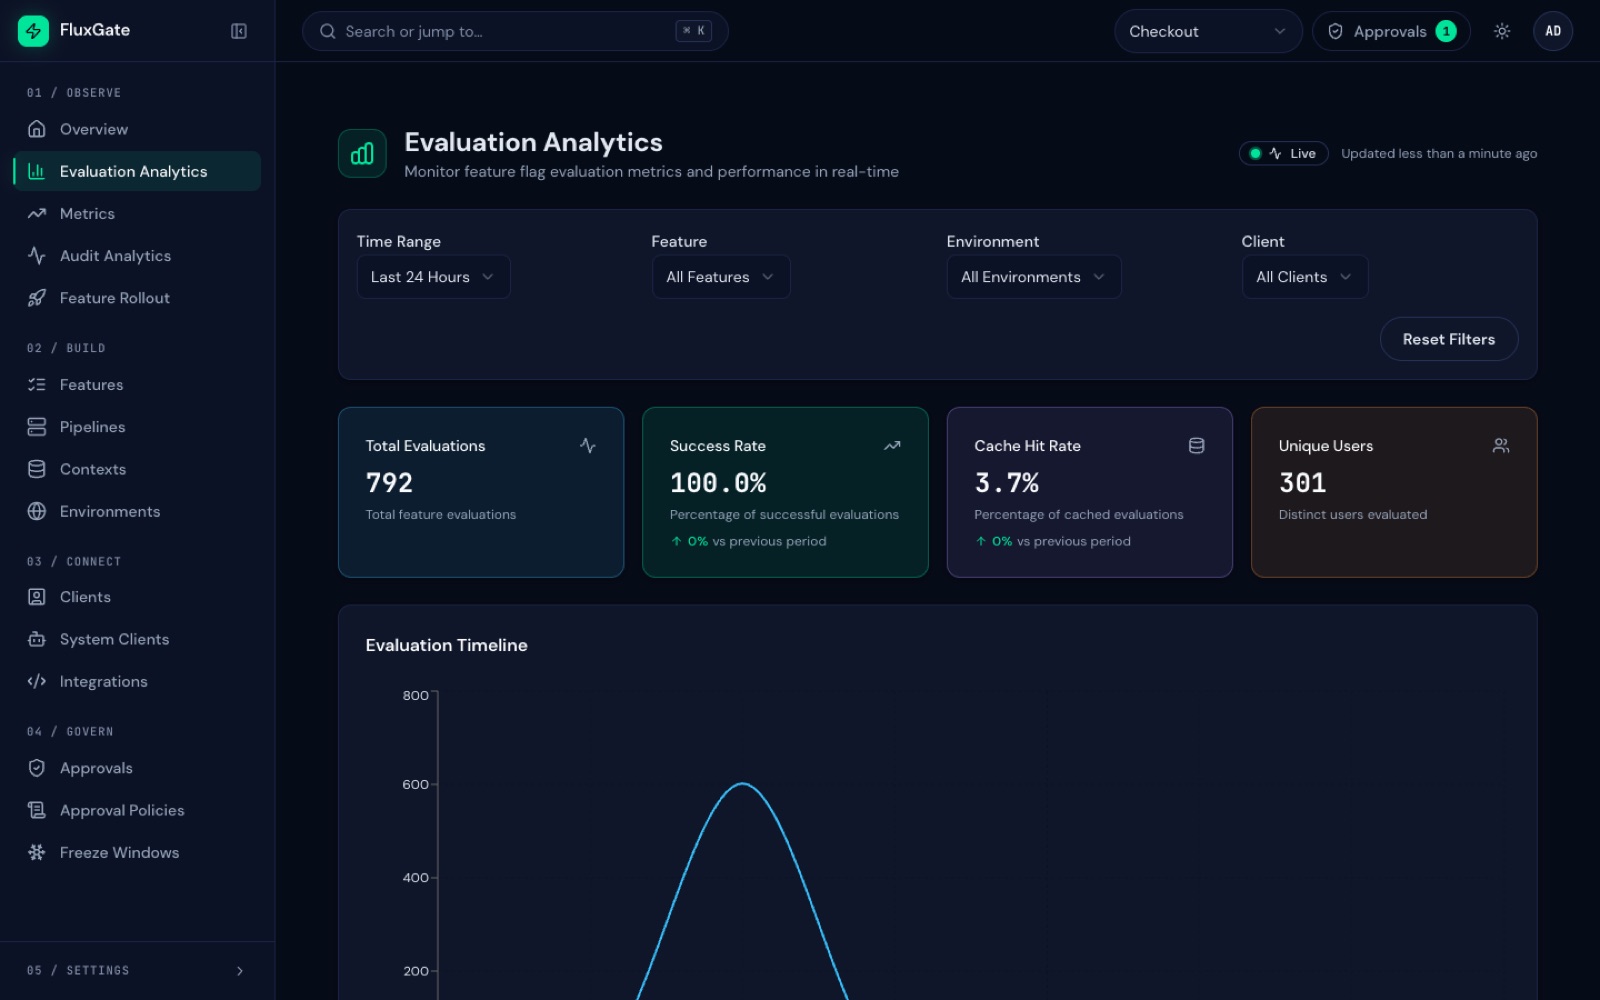The width and height of the screenshot is (1600, 1000).
Task: Click the Features checklist icon
Action: [37, 385]
